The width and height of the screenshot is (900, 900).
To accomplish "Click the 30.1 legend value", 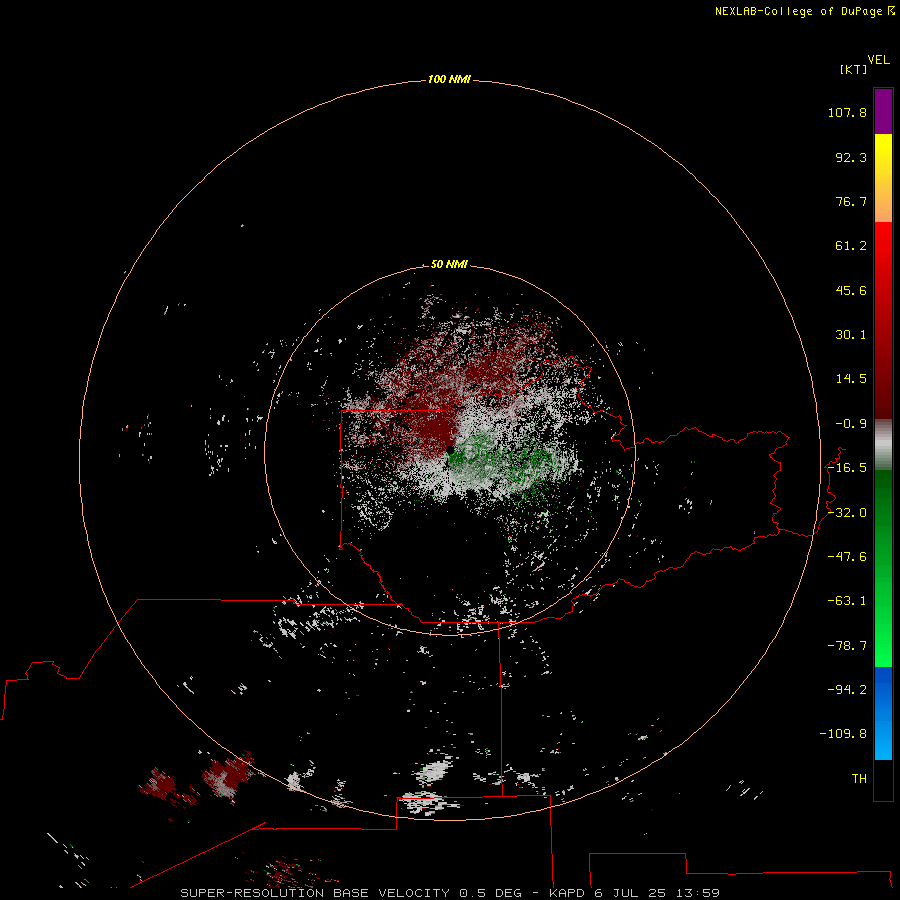I will [851, 335].
